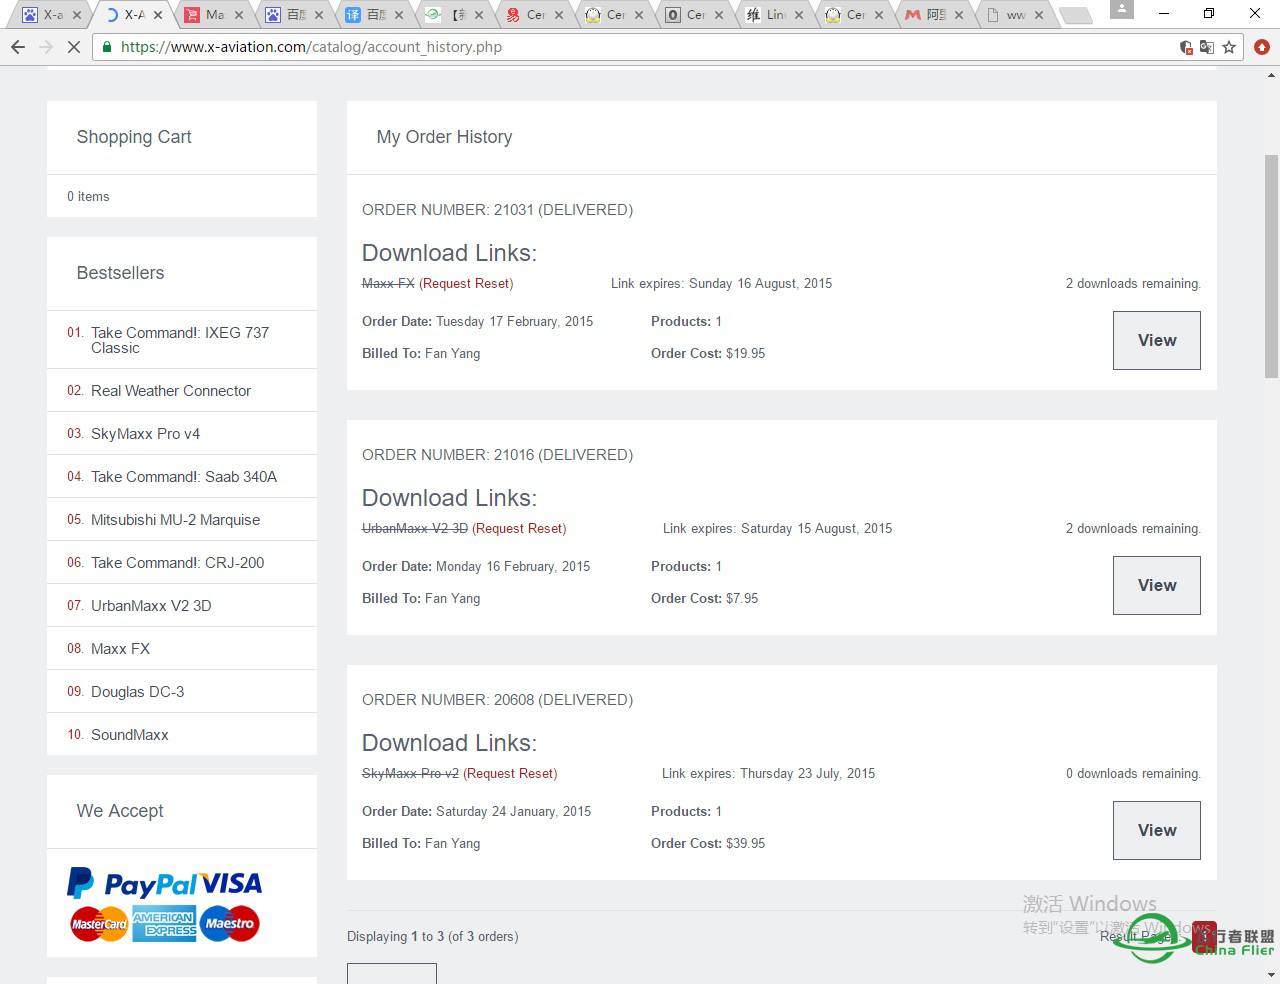
Task: Open the red extension icon beside address bar
Action: pyautogui.click(x=1261, y=47)
